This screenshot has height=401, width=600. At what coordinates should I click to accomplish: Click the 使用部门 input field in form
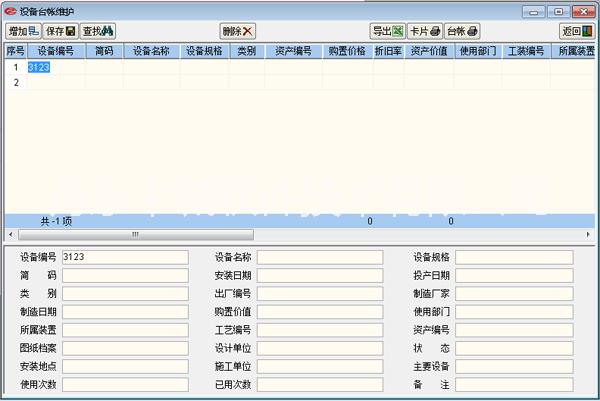[514, 312]
